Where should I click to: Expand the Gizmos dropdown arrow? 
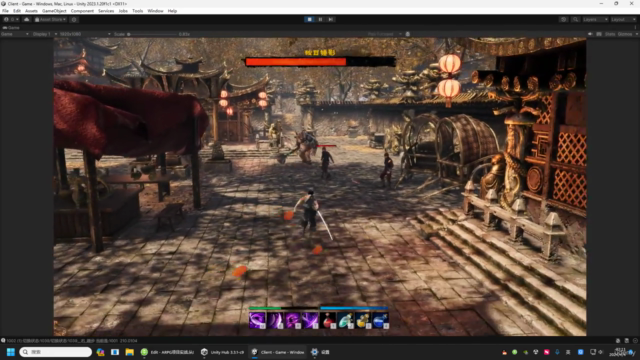click(x=636, y=34)
